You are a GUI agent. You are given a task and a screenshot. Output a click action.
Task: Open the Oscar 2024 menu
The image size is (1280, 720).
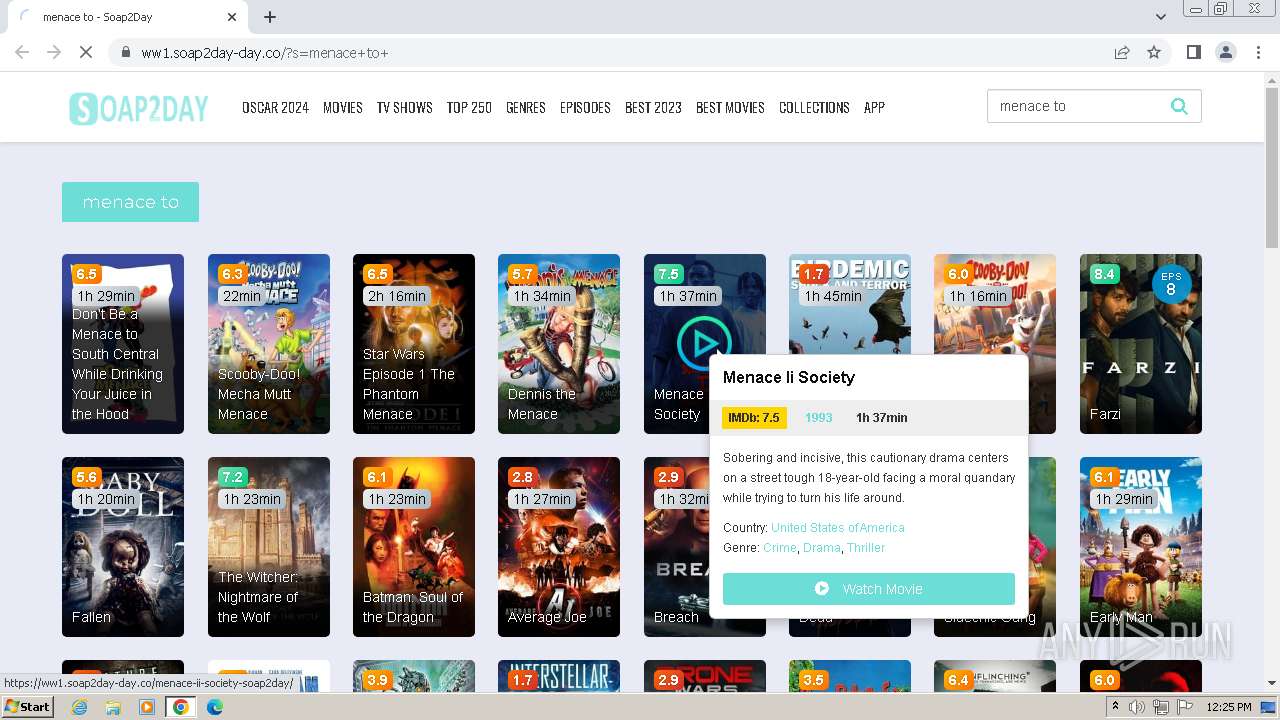[x=275, y=107]
